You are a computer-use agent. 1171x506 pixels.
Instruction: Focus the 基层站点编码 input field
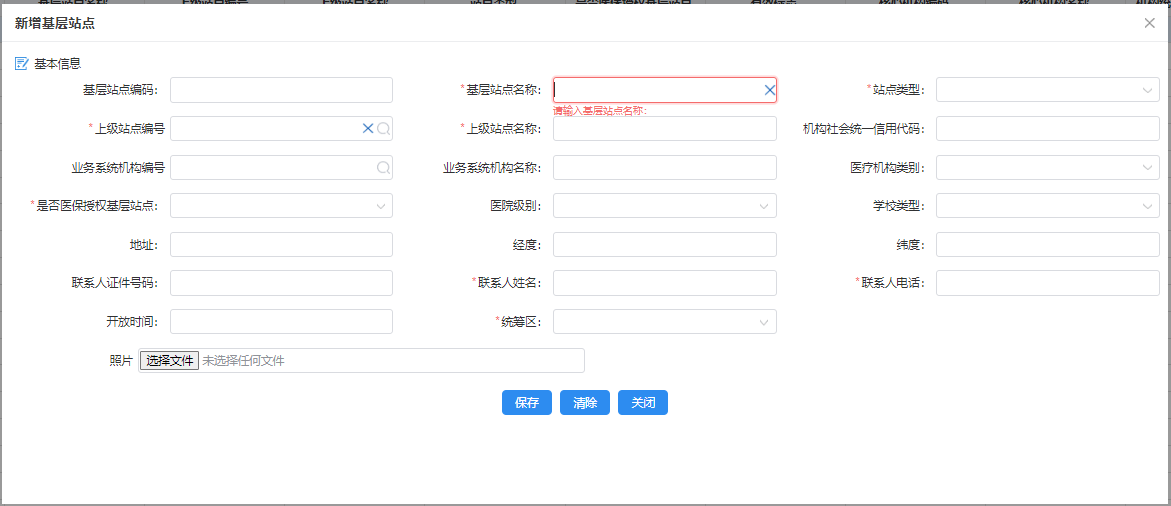tap(281, 90)
